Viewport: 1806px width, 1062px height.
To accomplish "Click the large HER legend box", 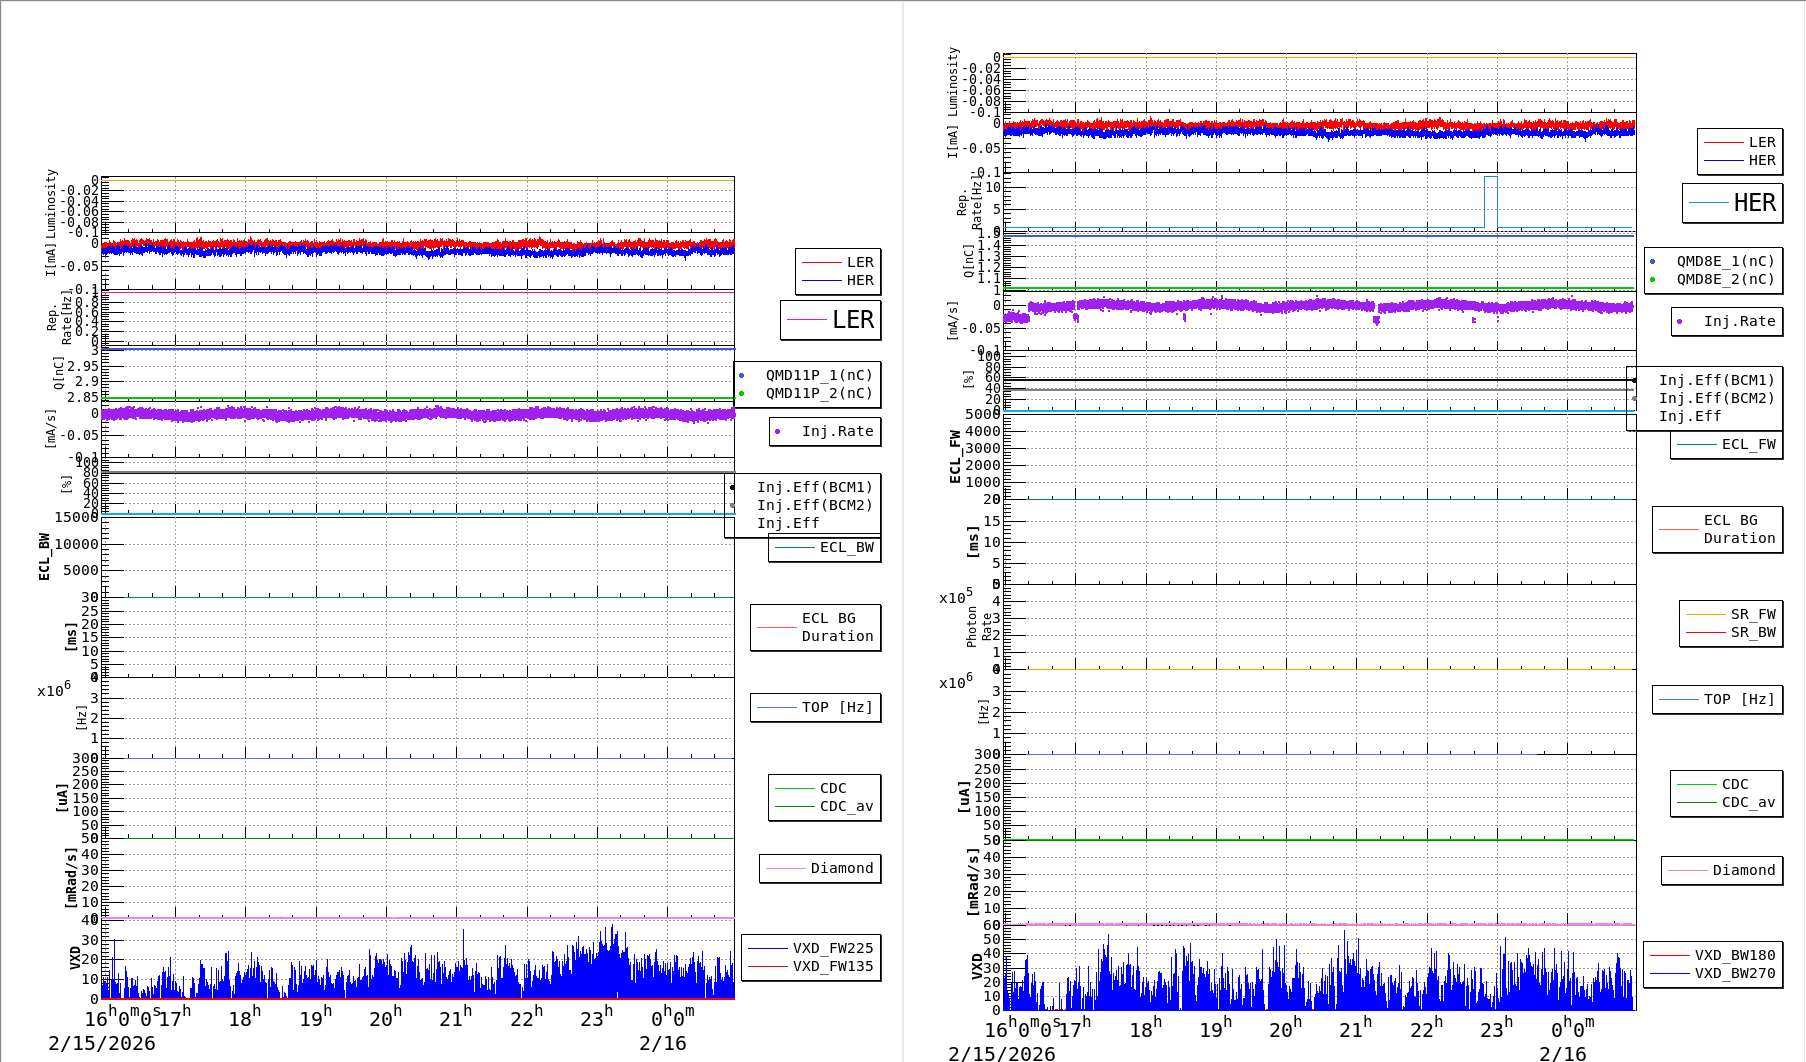I will coord(1732,203).
